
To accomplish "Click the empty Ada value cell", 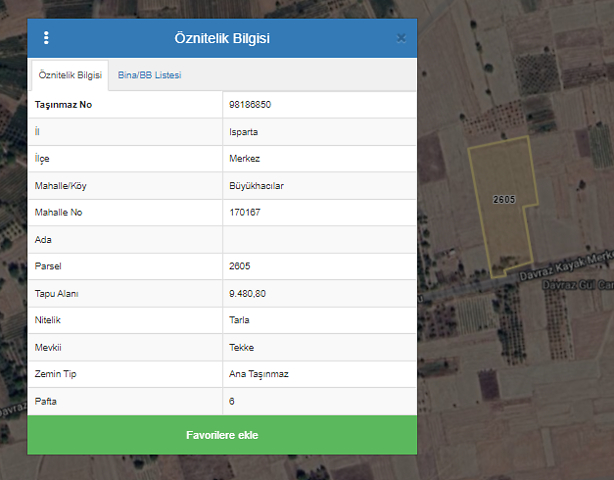I will click(x=318, y=239).
